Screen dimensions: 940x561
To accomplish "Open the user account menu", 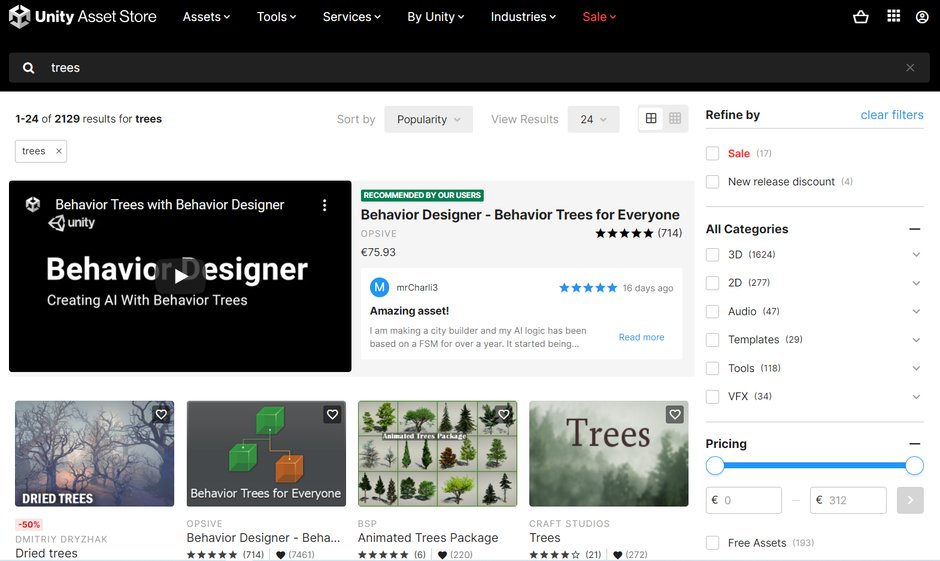I will 922,17.
